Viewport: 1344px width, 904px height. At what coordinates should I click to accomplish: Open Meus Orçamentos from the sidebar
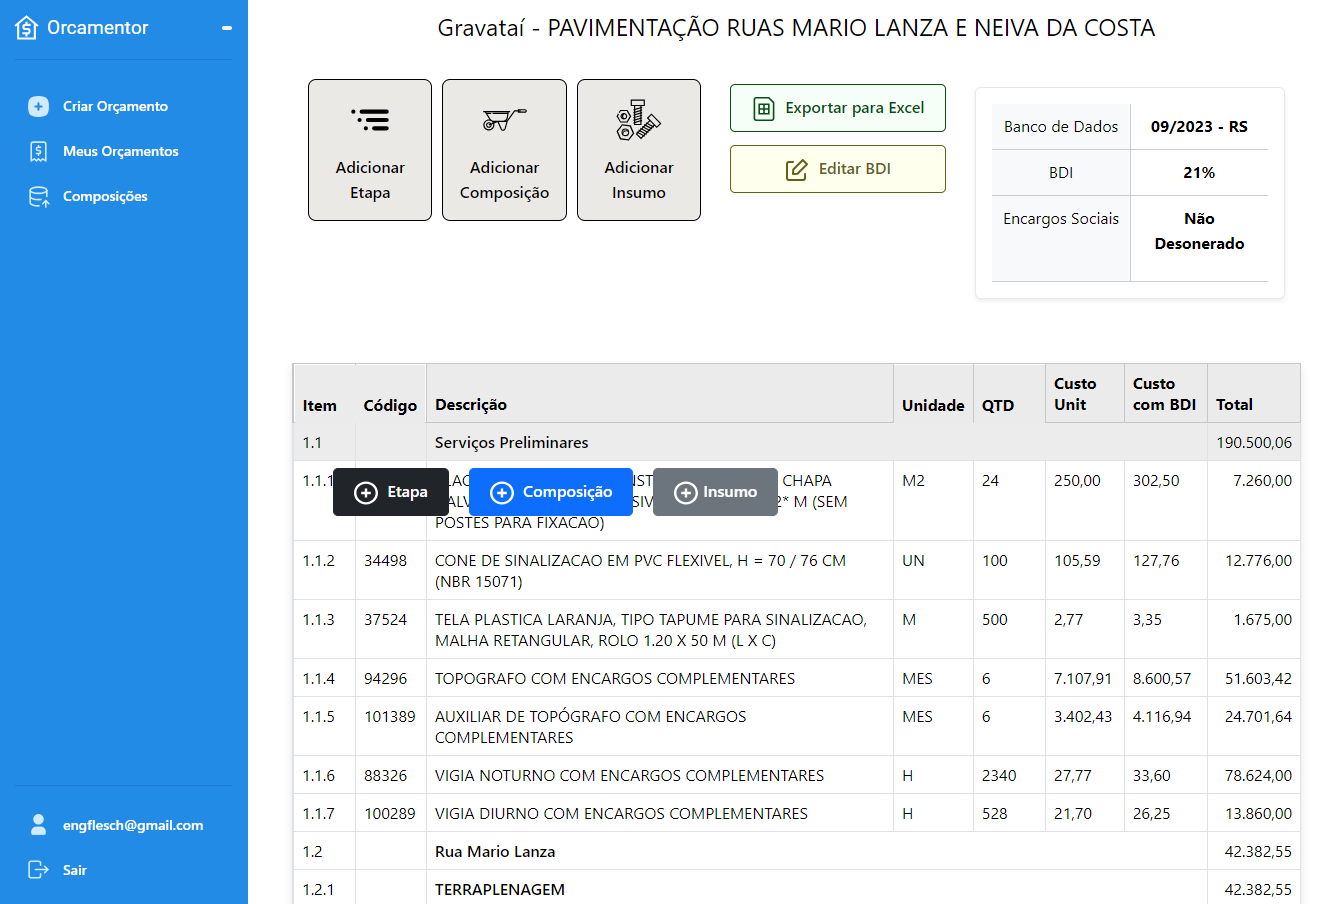[120, 151]
